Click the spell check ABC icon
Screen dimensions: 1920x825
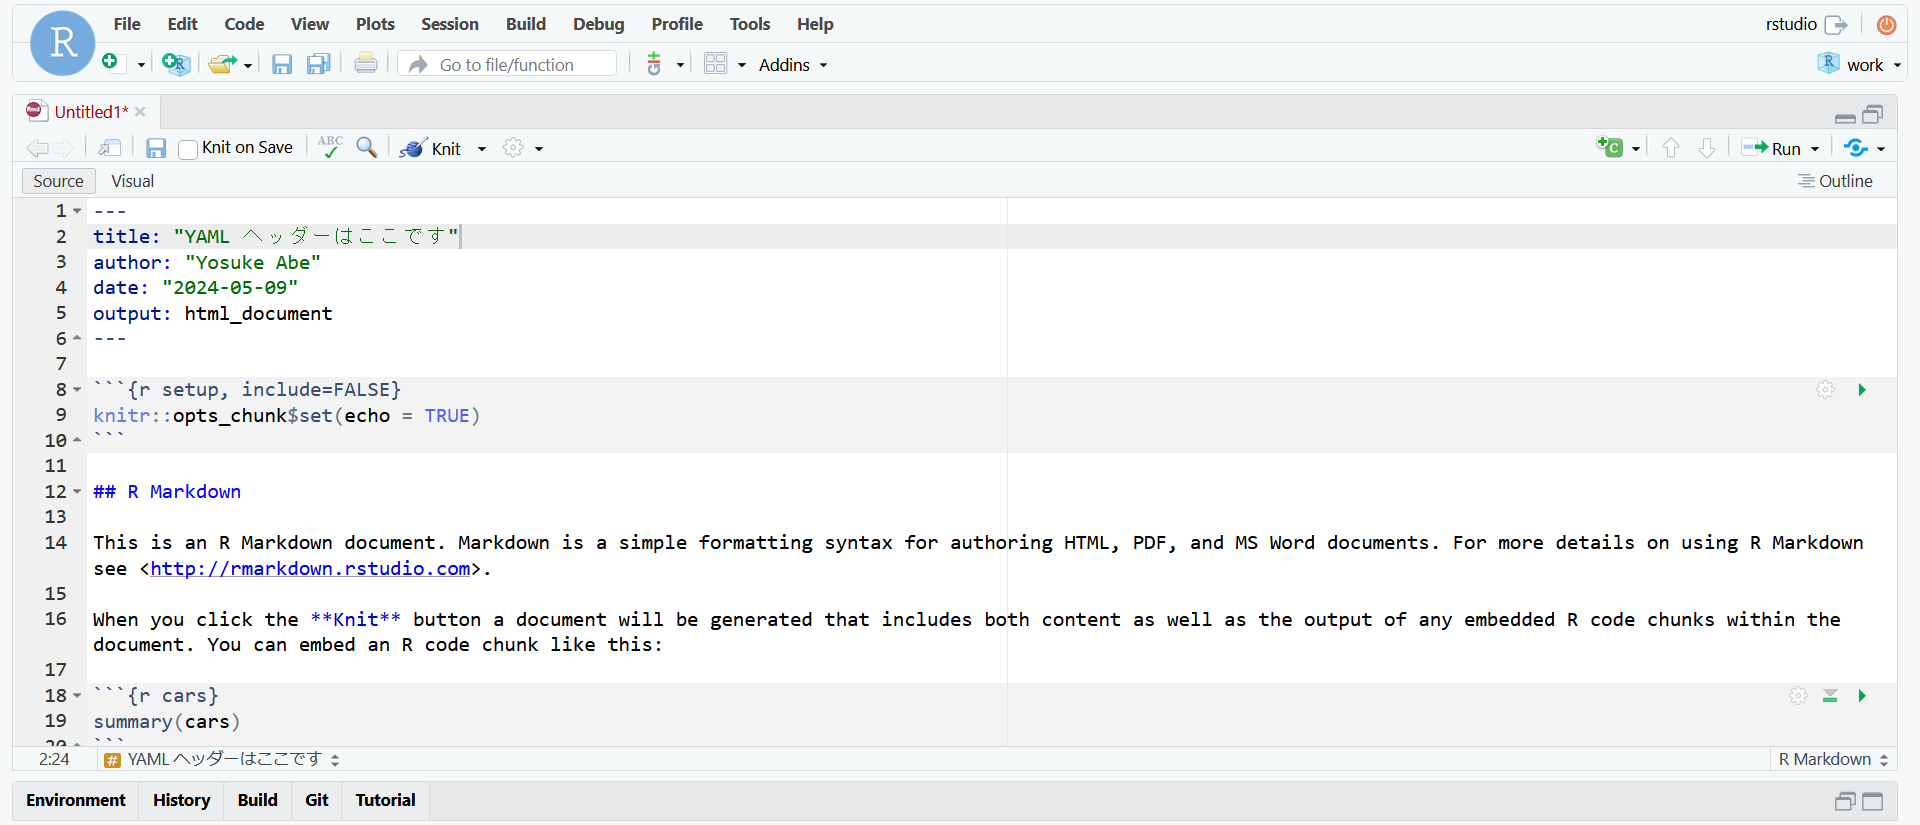pos(330,147)
